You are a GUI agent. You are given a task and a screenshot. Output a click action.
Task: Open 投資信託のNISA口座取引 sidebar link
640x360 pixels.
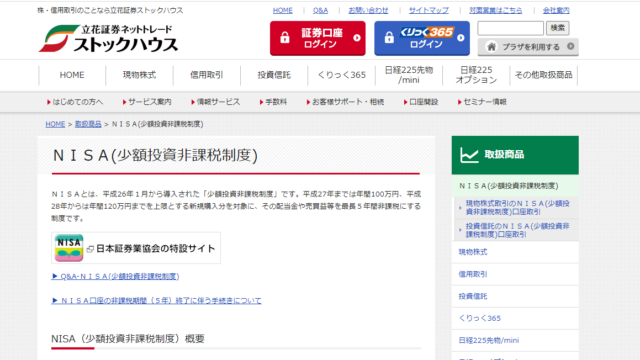516,230
